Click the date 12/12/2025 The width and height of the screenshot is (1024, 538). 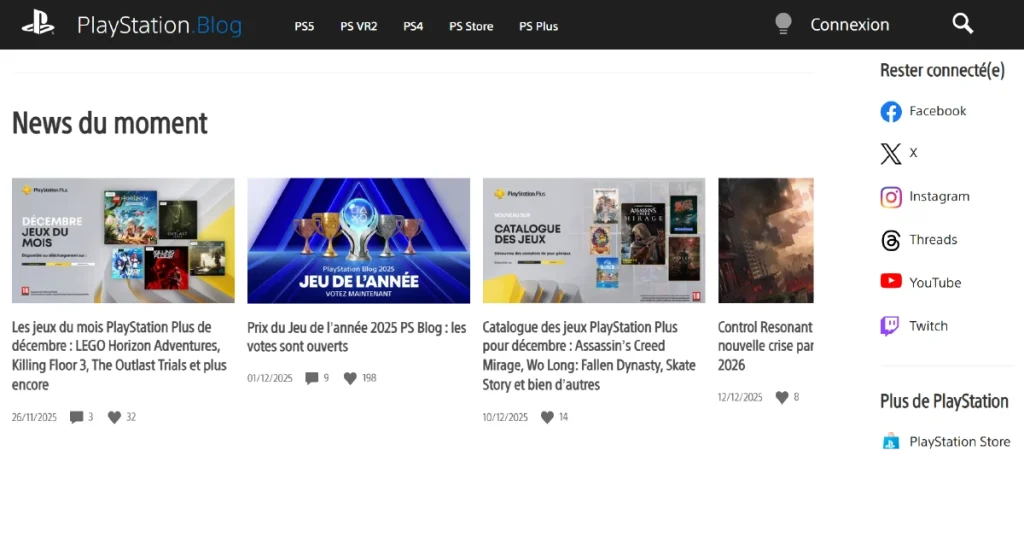click(740, 398)
